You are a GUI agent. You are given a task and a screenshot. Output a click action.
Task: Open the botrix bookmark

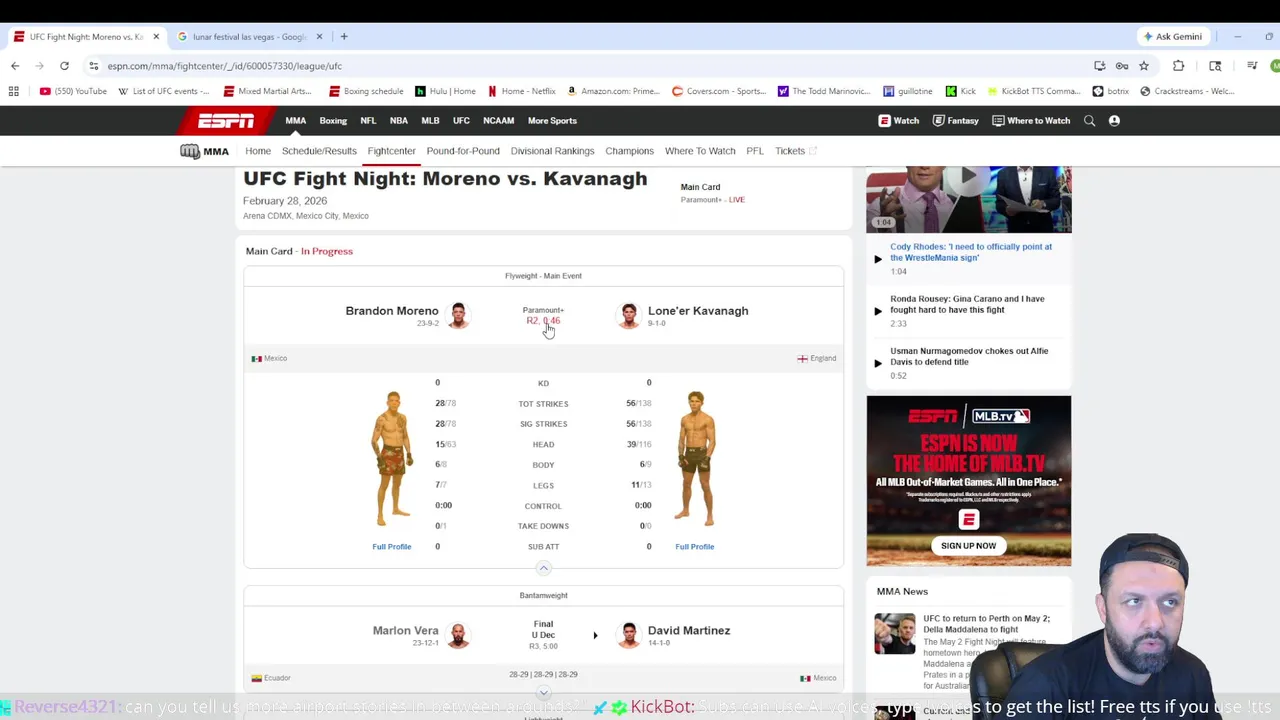coord(1111,91)
